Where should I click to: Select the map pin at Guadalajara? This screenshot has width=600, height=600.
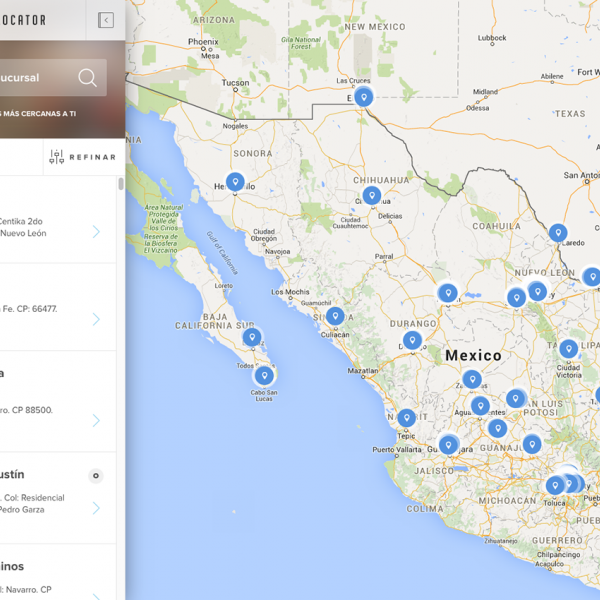pos(448,445)
